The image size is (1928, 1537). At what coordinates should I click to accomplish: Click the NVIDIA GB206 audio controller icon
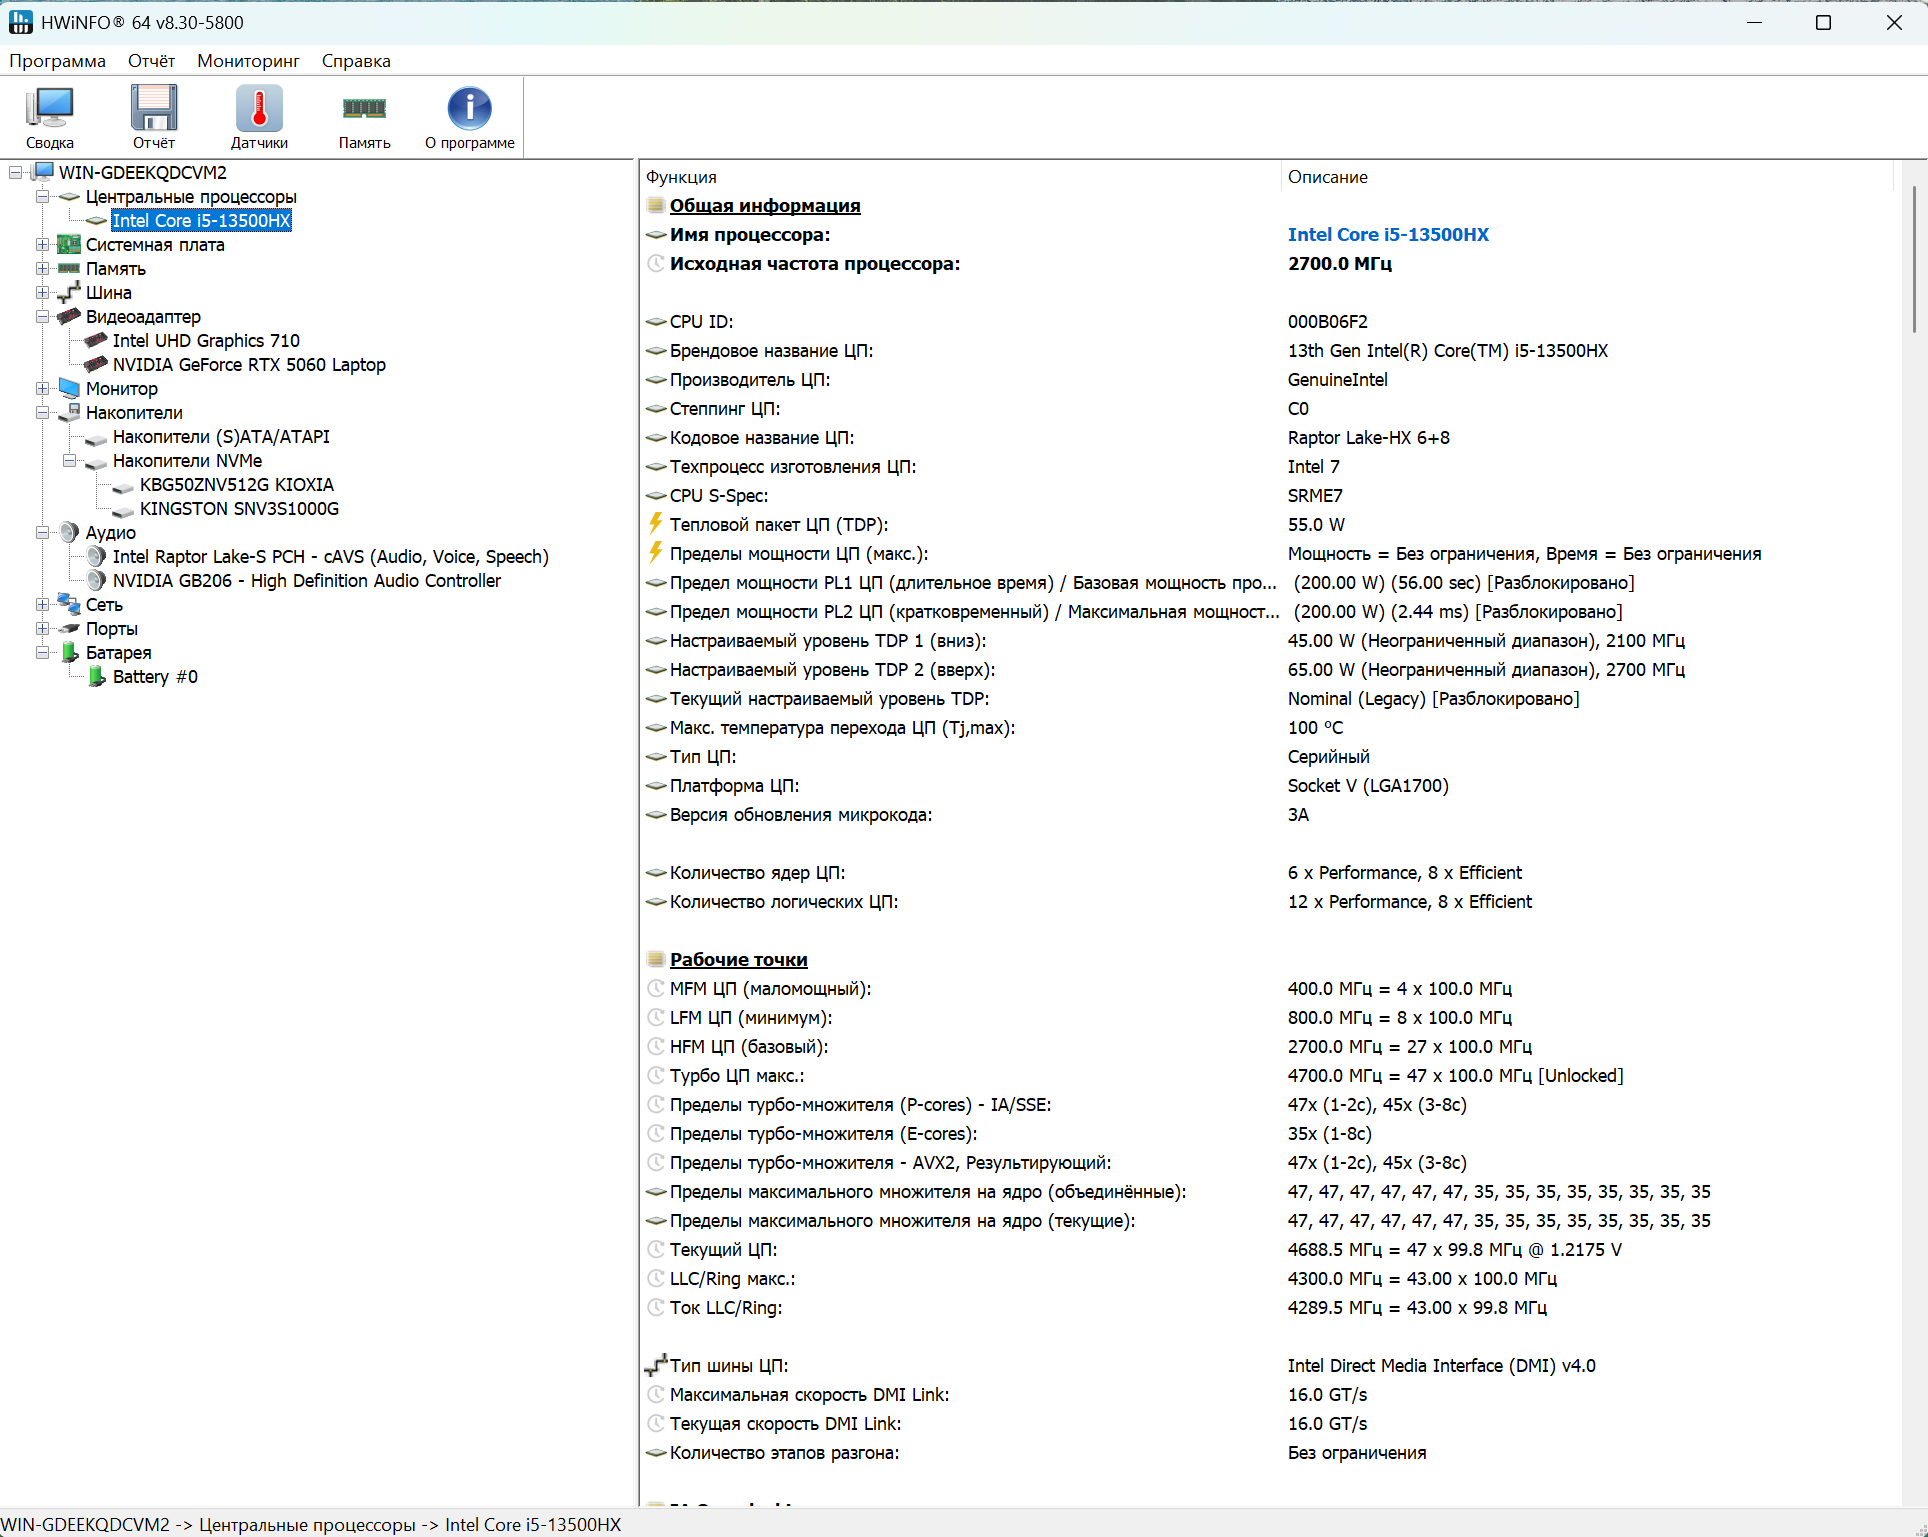tap(97, 581)
